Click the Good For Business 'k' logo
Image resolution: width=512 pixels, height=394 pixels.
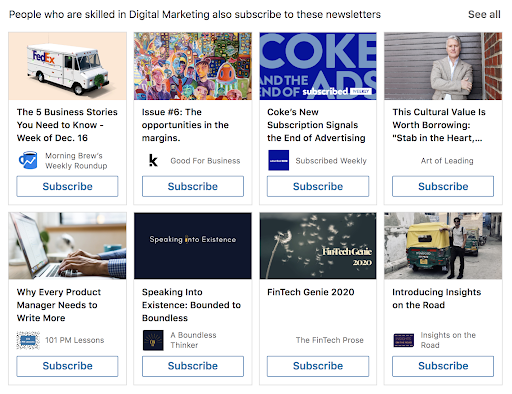point(153,160)
